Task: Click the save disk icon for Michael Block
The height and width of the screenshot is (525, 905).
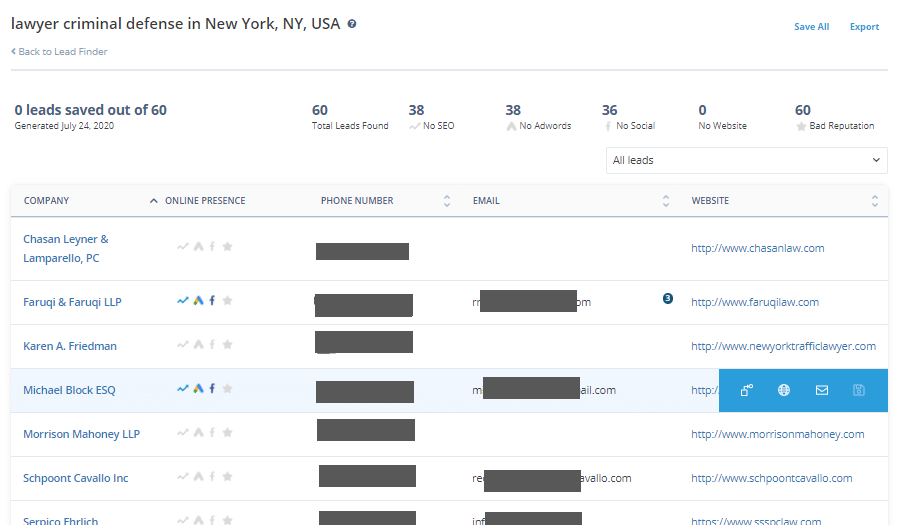Action: (859, 390)
